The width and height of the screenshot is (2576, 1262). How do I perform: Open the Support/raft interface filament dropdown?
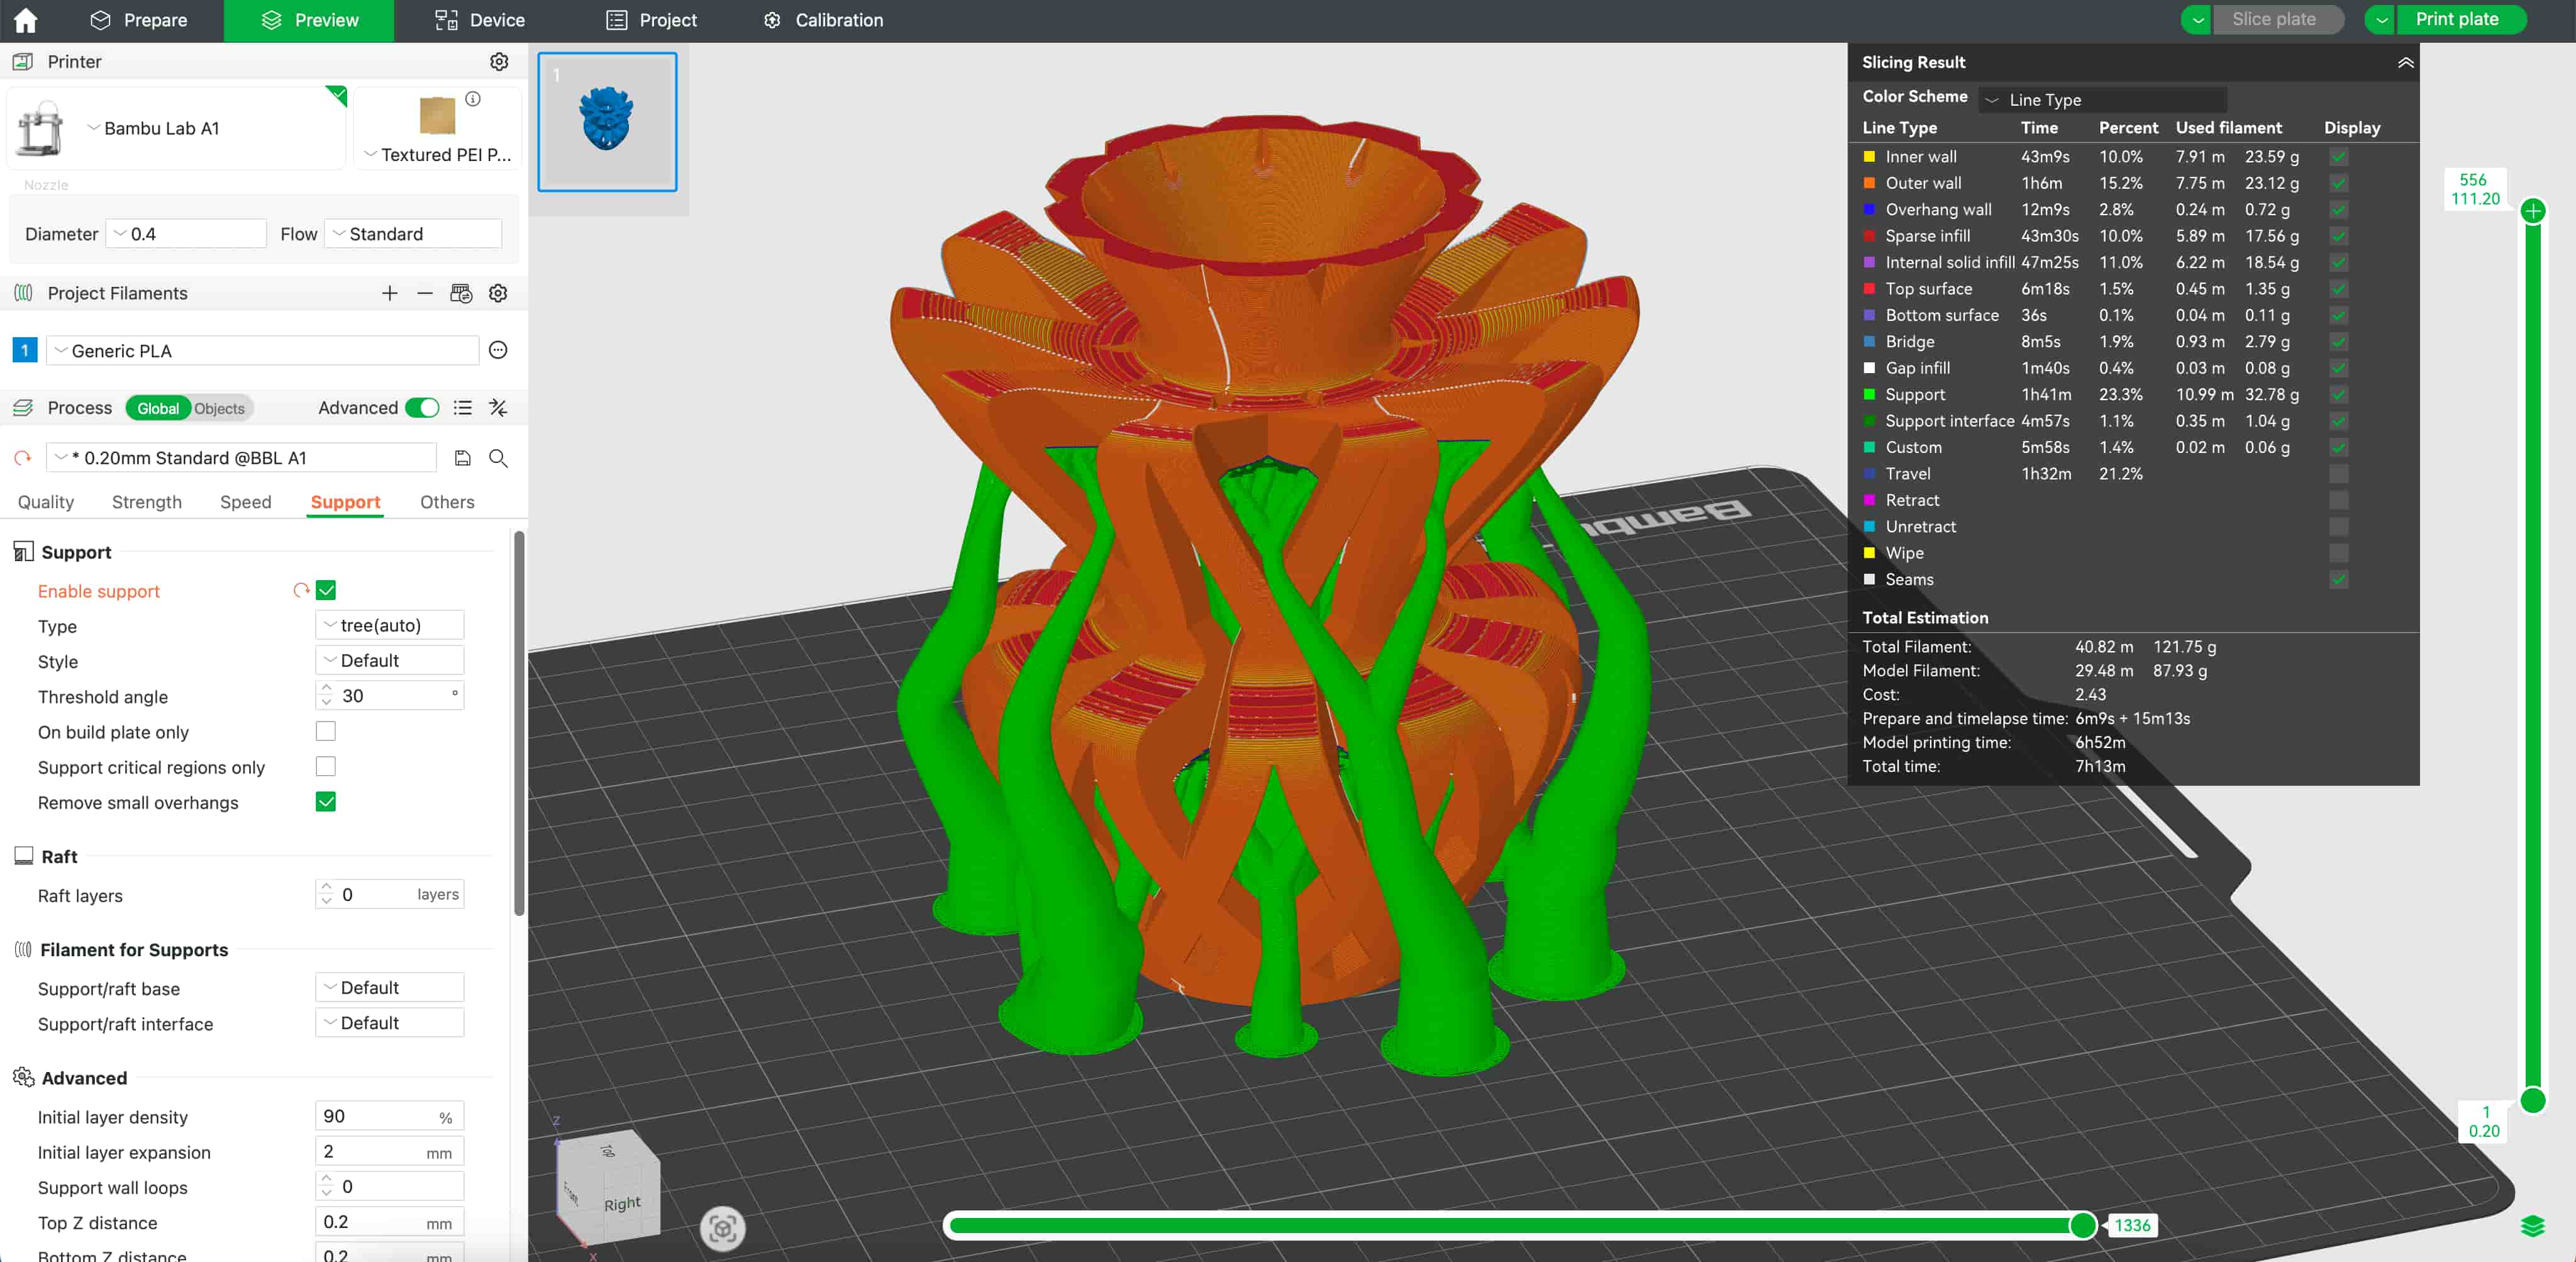390,1023
